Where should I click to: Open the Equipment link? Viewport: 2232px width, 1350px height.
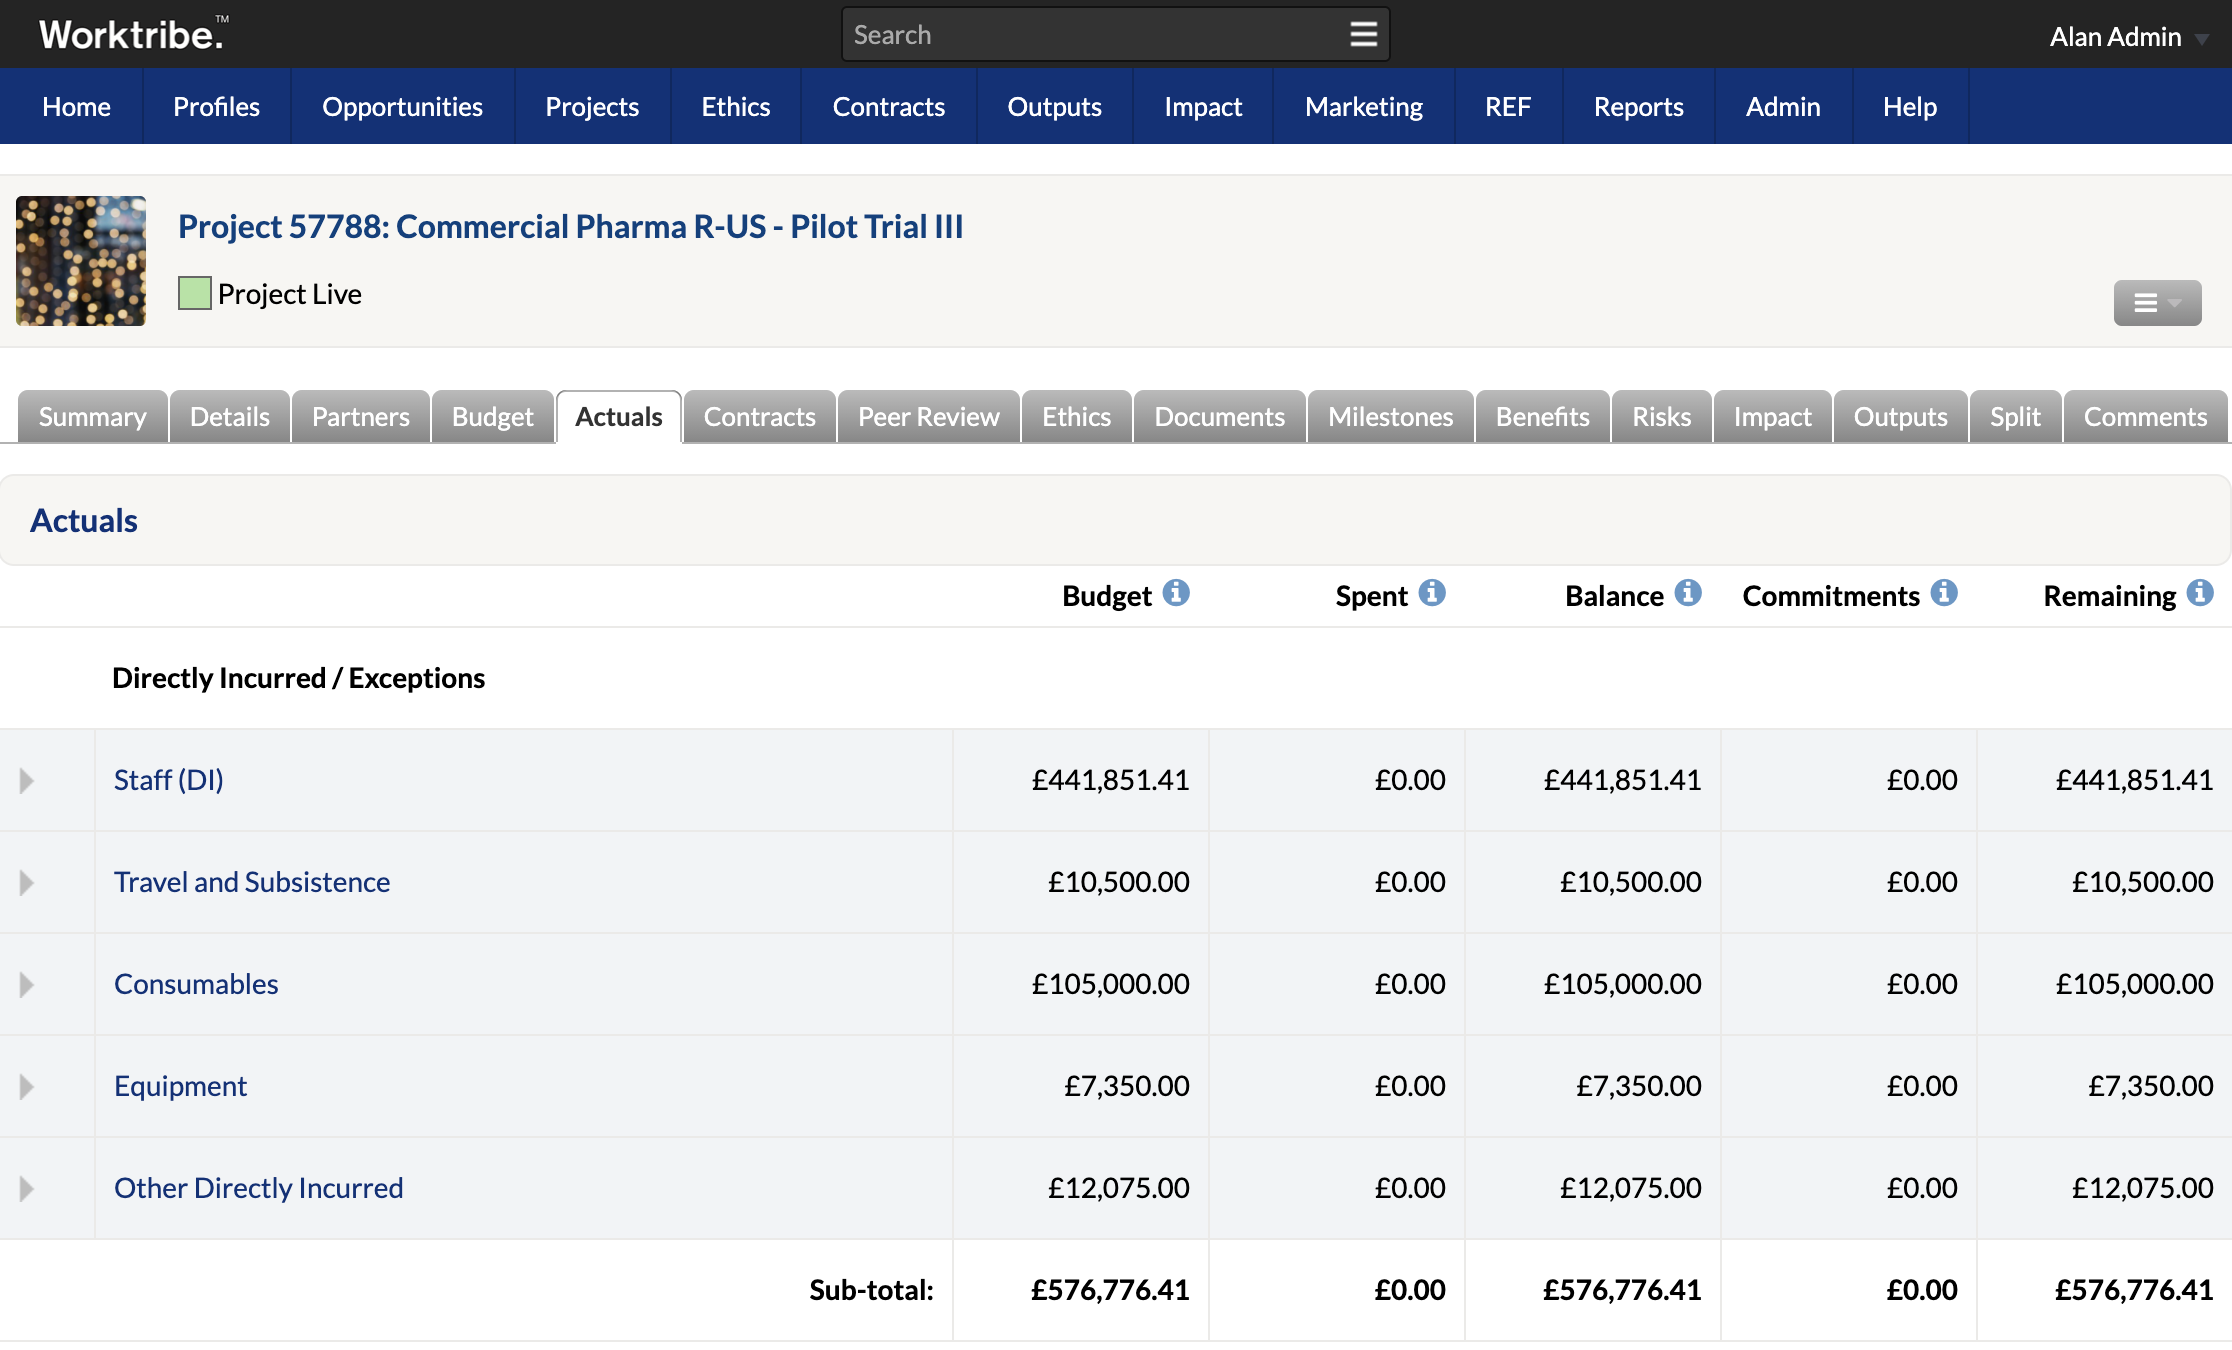[180, 1086]
